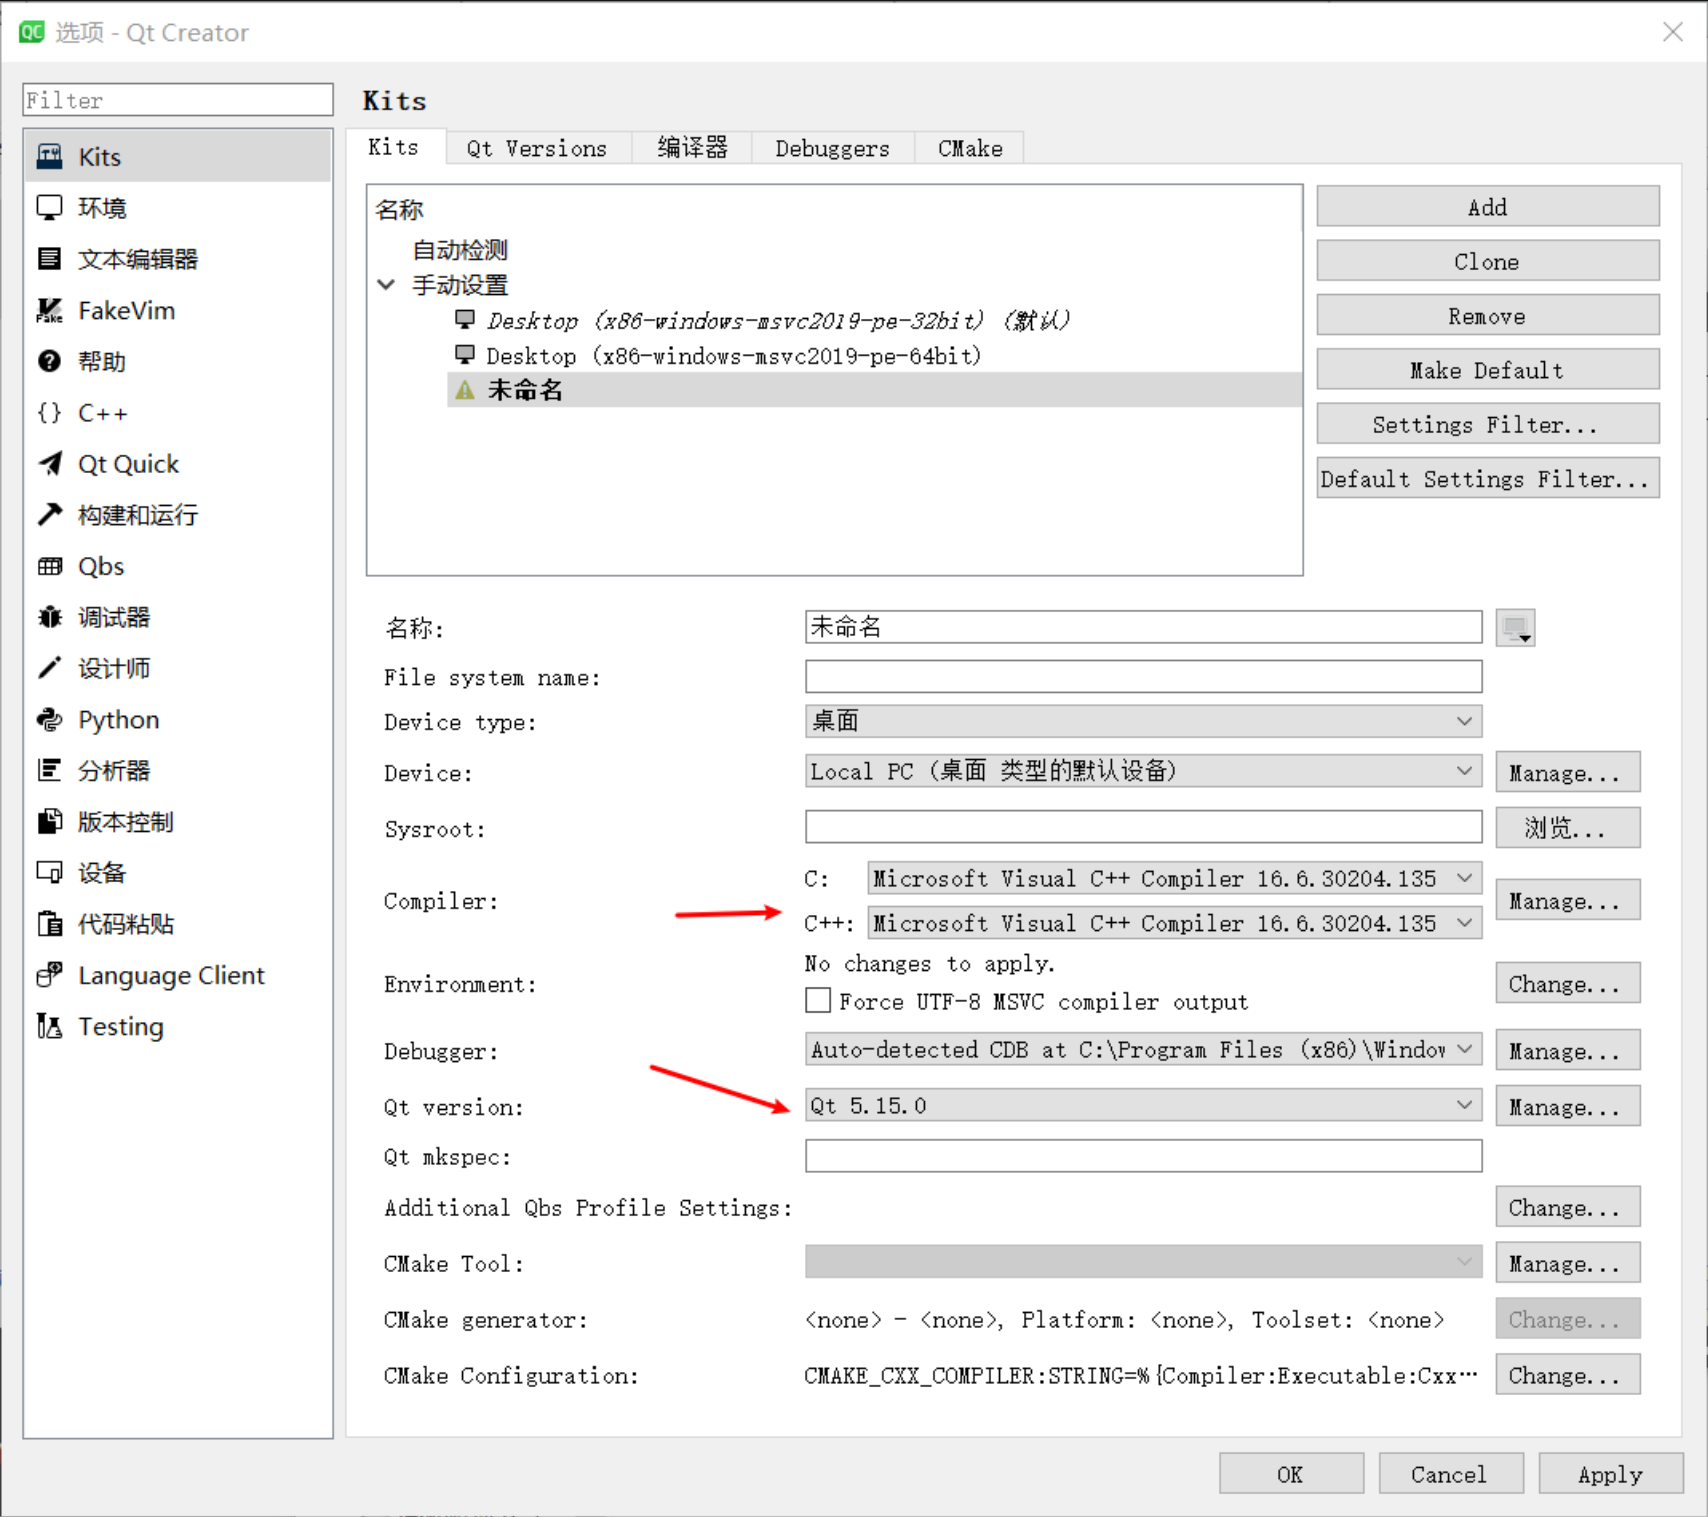
Task: Click the kit icon chooser button beside name field
Action: [x=1515, y=628]
